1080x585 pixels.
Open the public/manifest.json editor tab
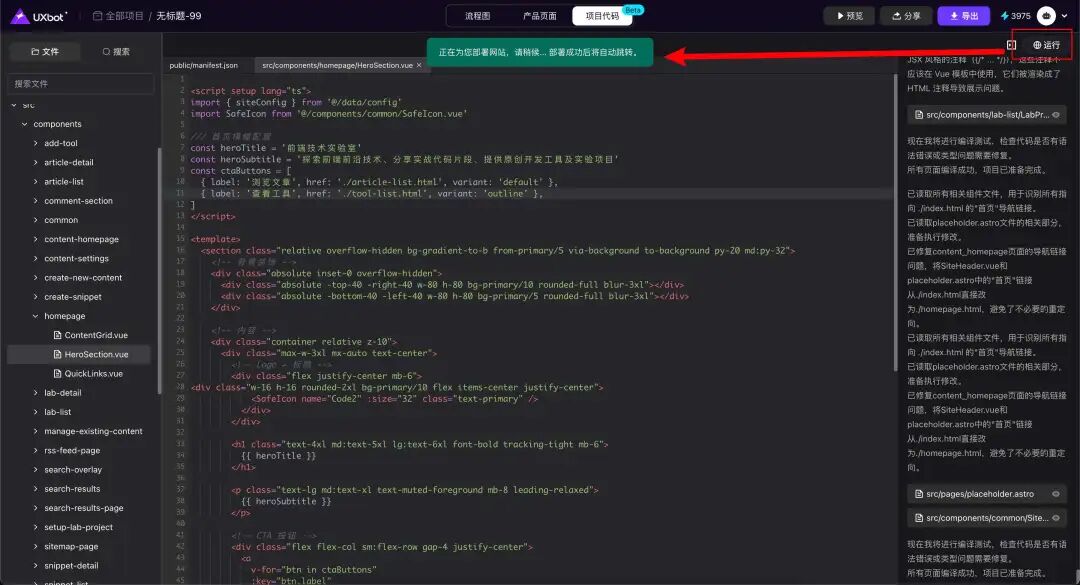203,65
